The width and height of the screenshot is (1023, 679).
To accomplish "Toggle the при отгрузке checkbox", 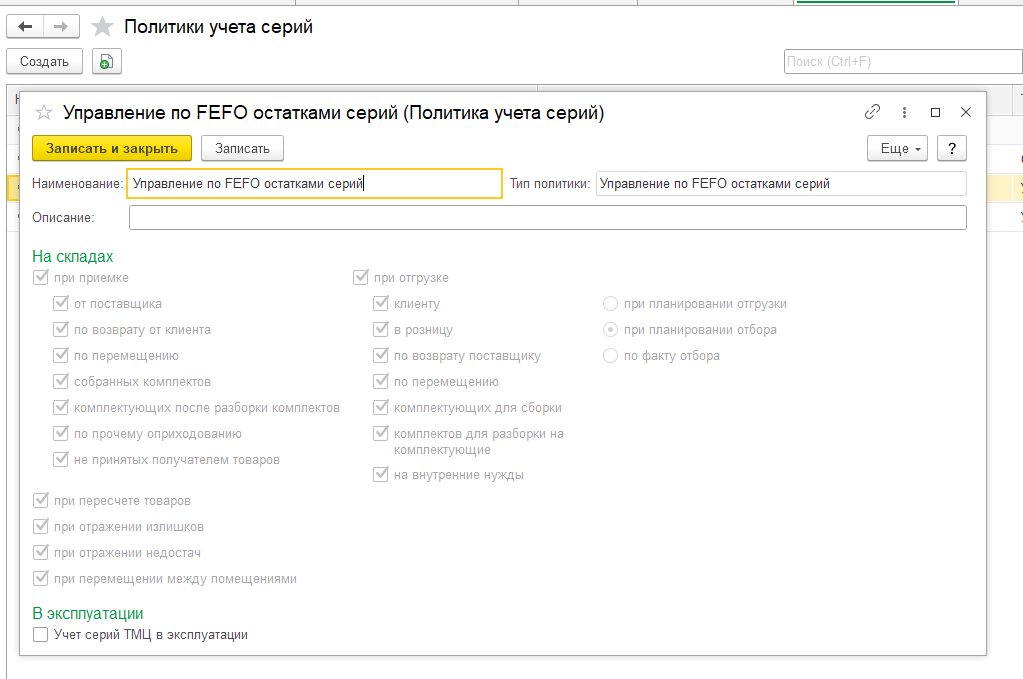I will click(x=361, y=278).
